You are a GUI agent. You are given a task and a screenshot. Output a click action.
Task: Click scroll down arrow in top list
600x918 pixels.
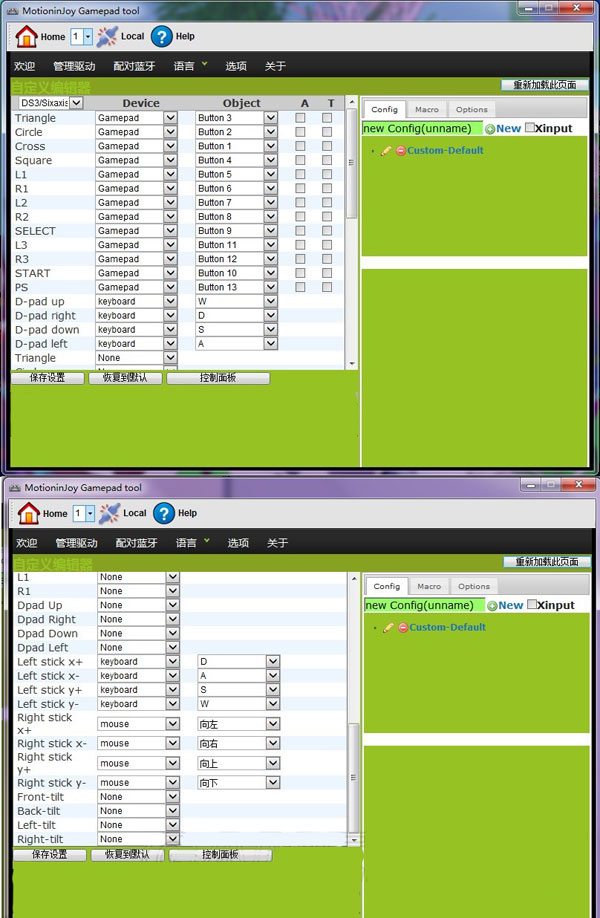click(x=352, y=364)
